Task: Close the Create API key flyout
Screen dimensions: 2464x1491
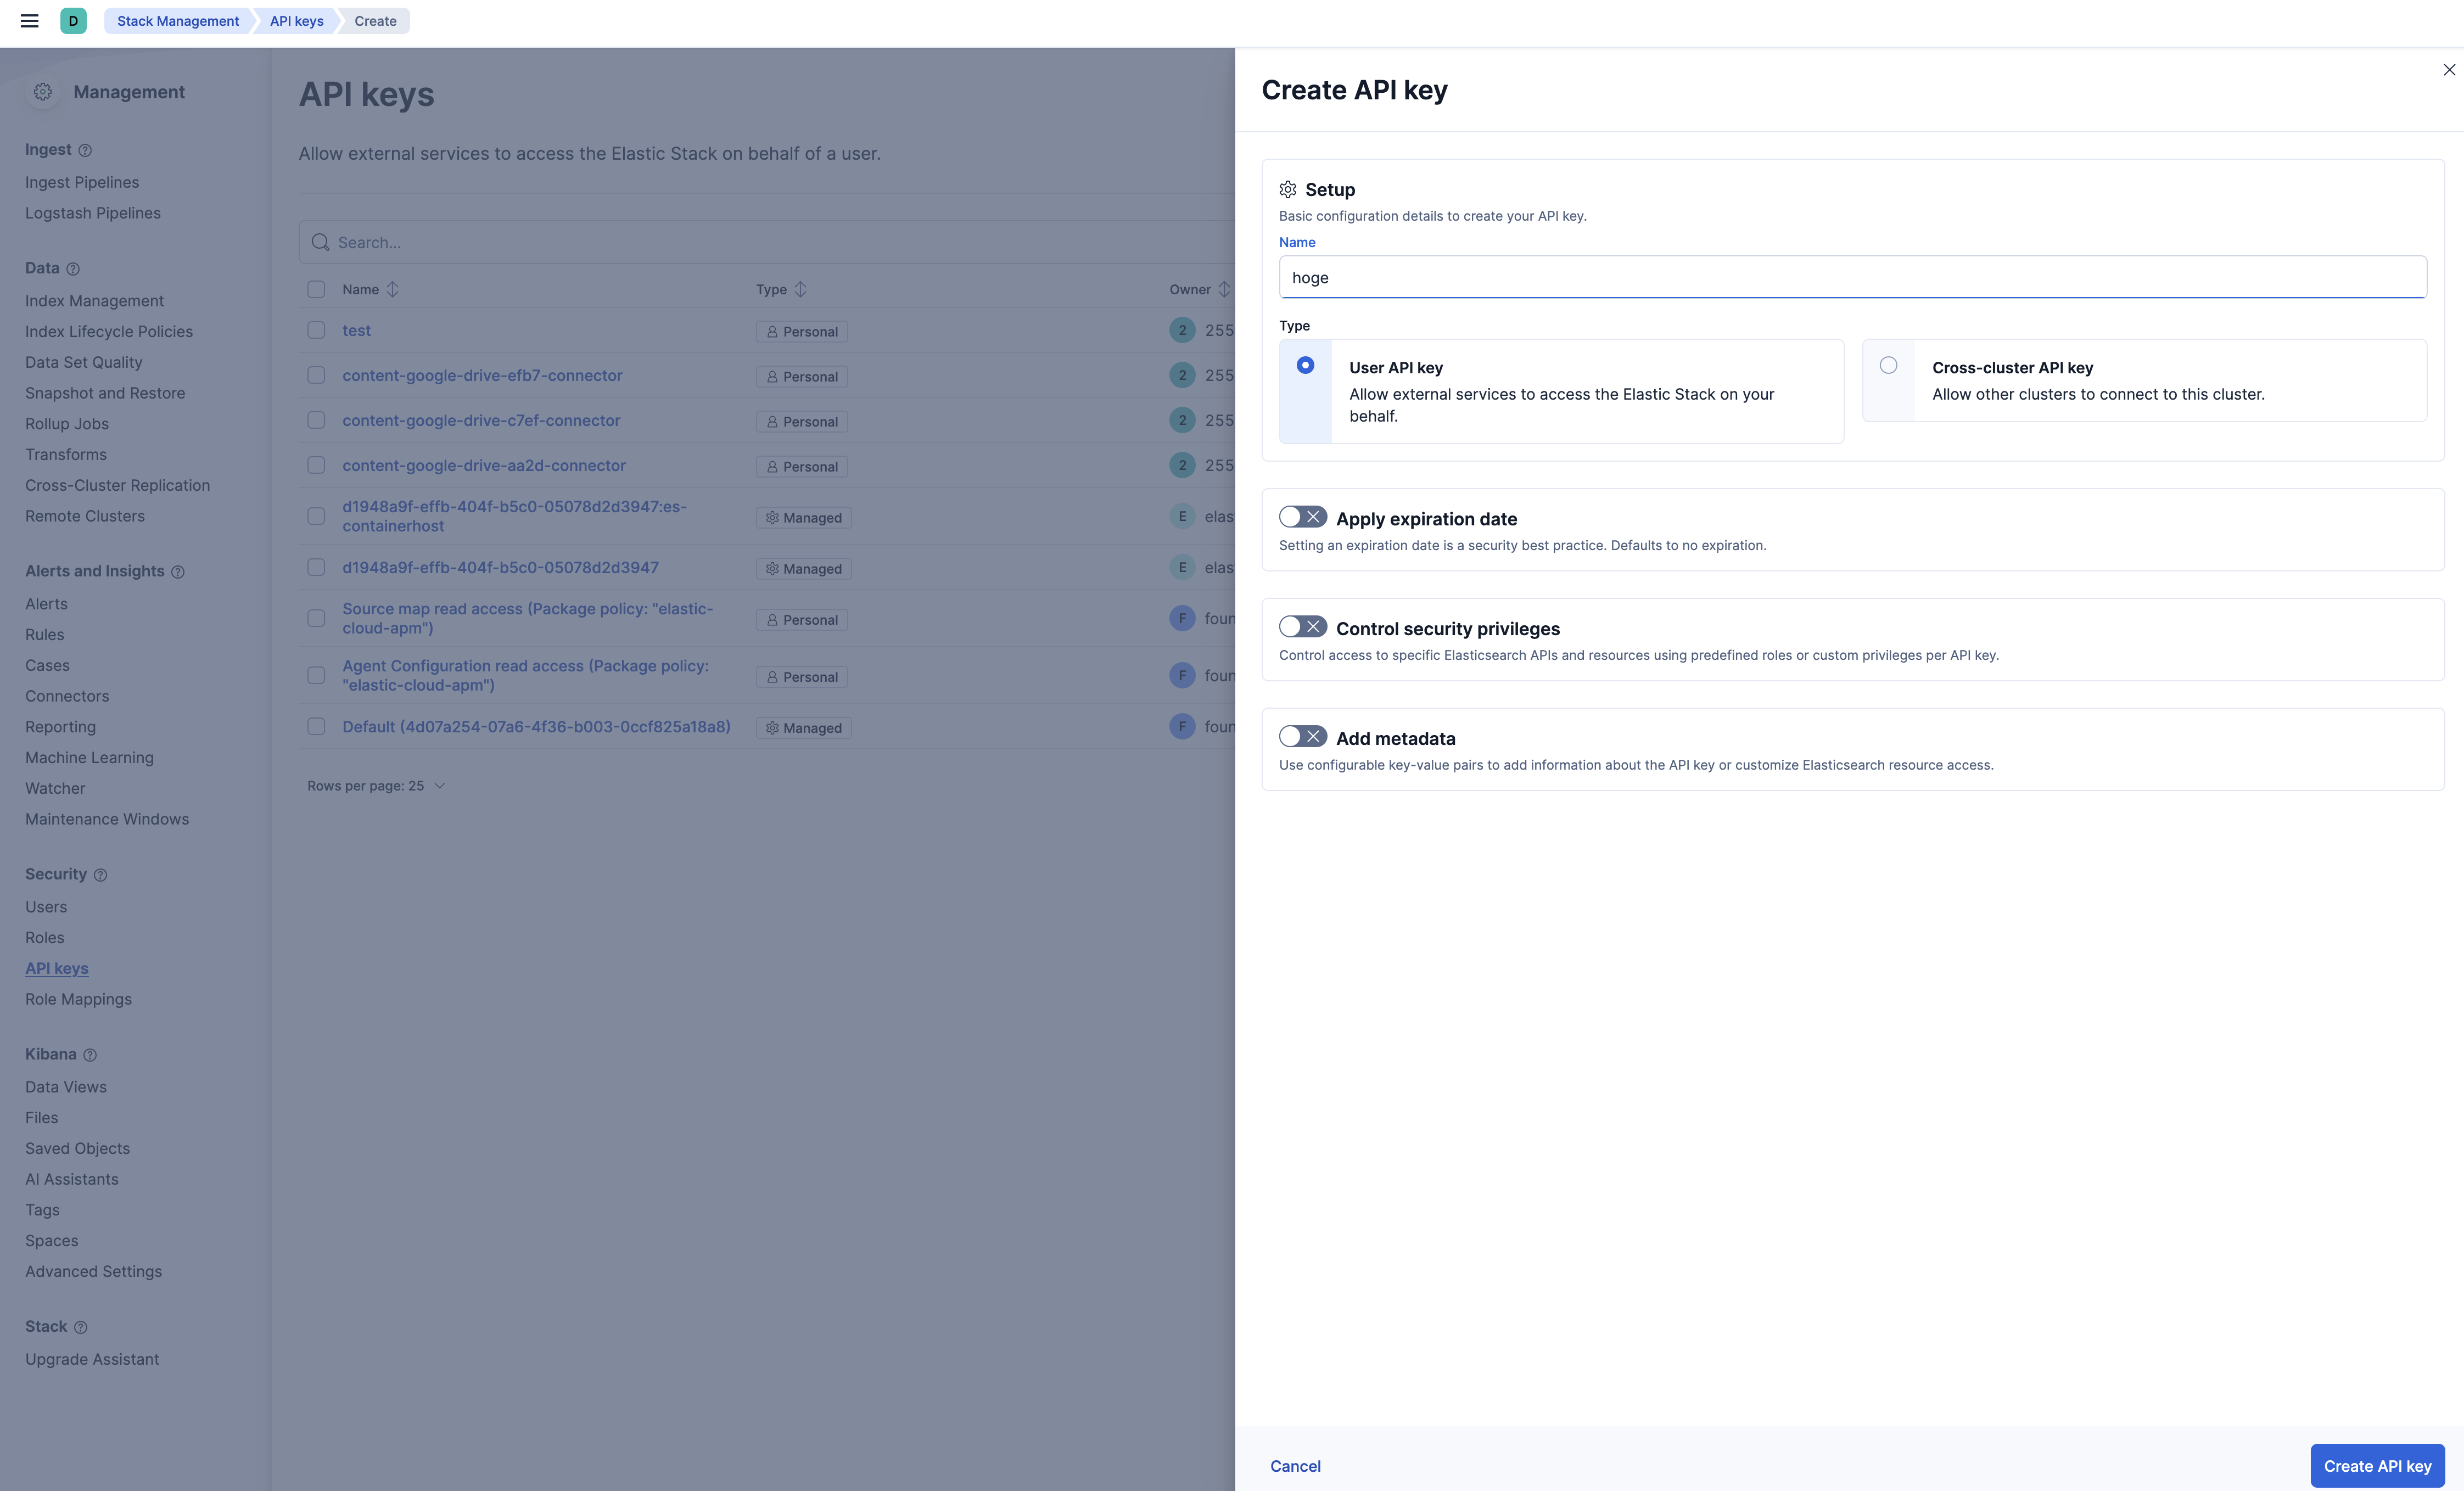Action: pyautogui.click(x=2449, y=70)
